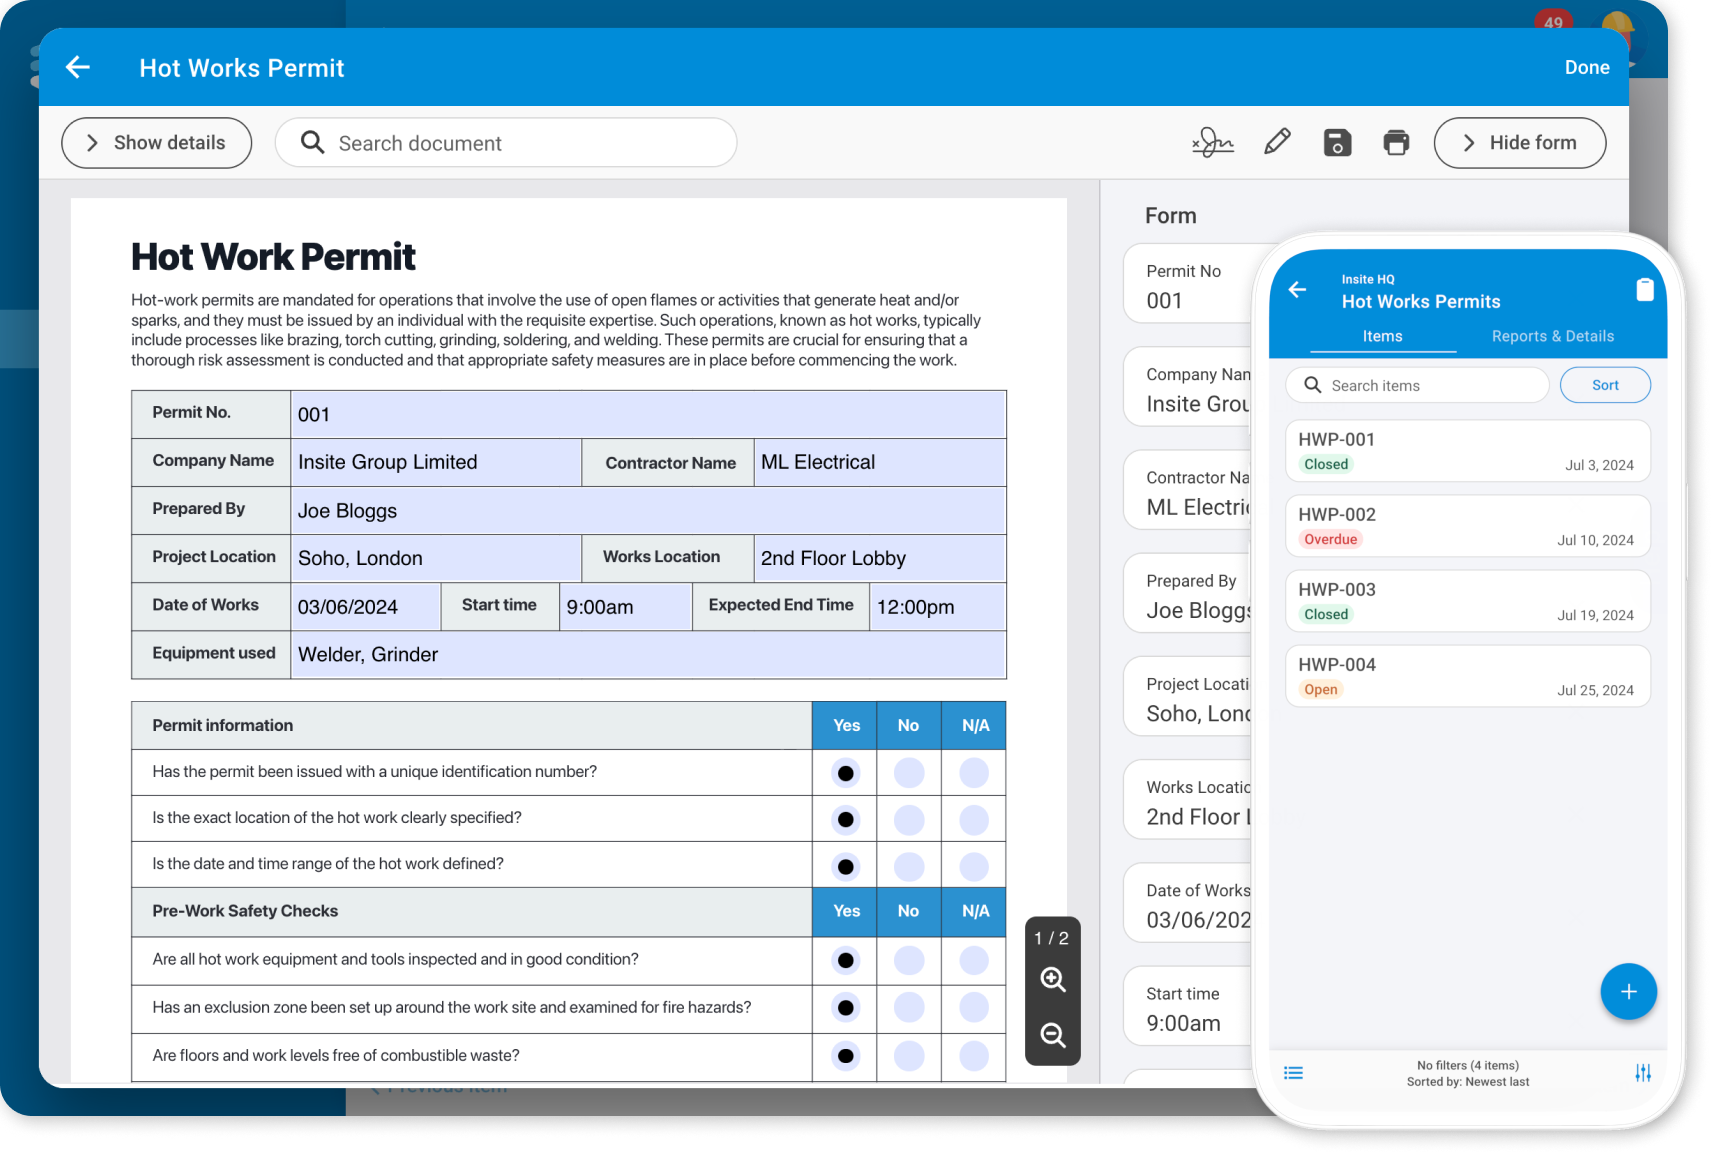Create a new permit with the plus button

coord(1628,992)
